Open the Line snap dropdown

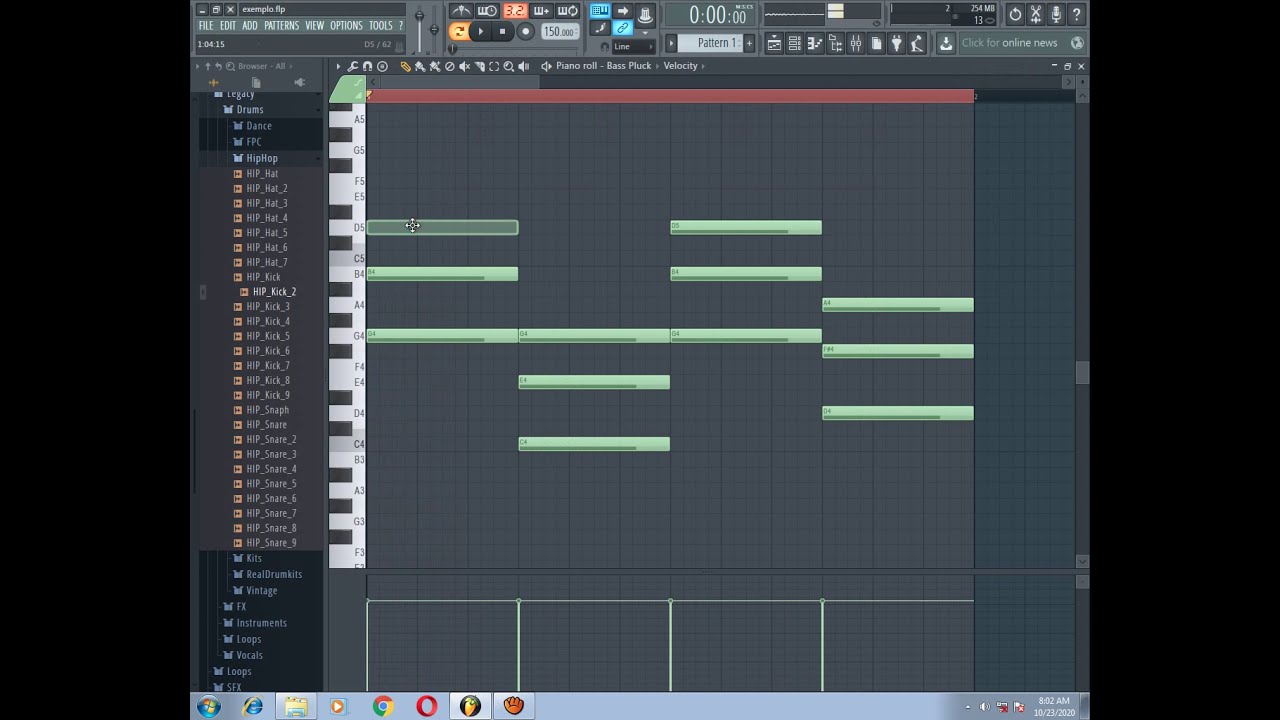coord(632,47)
